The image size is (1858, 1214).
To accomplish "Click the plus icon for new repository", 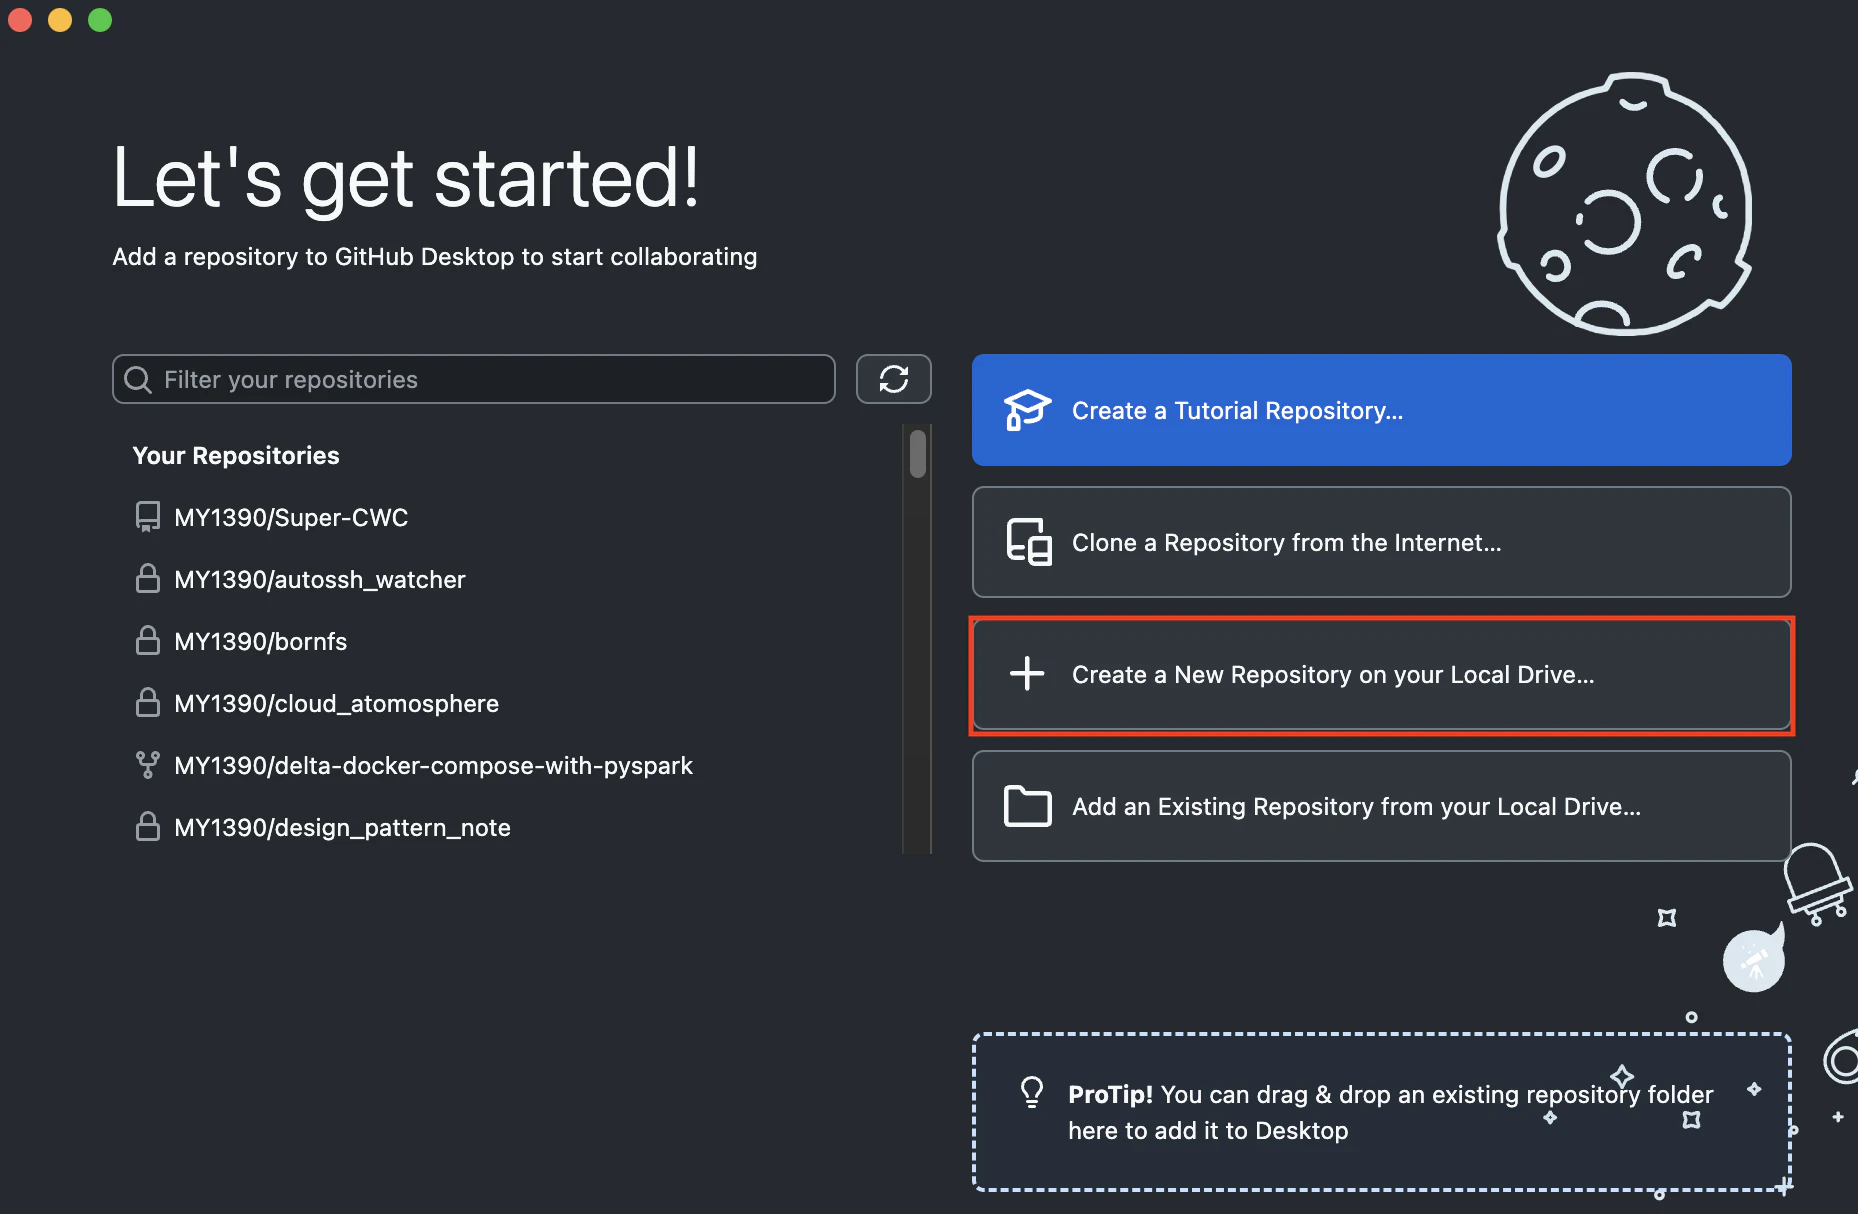I will click(1027, 674).
